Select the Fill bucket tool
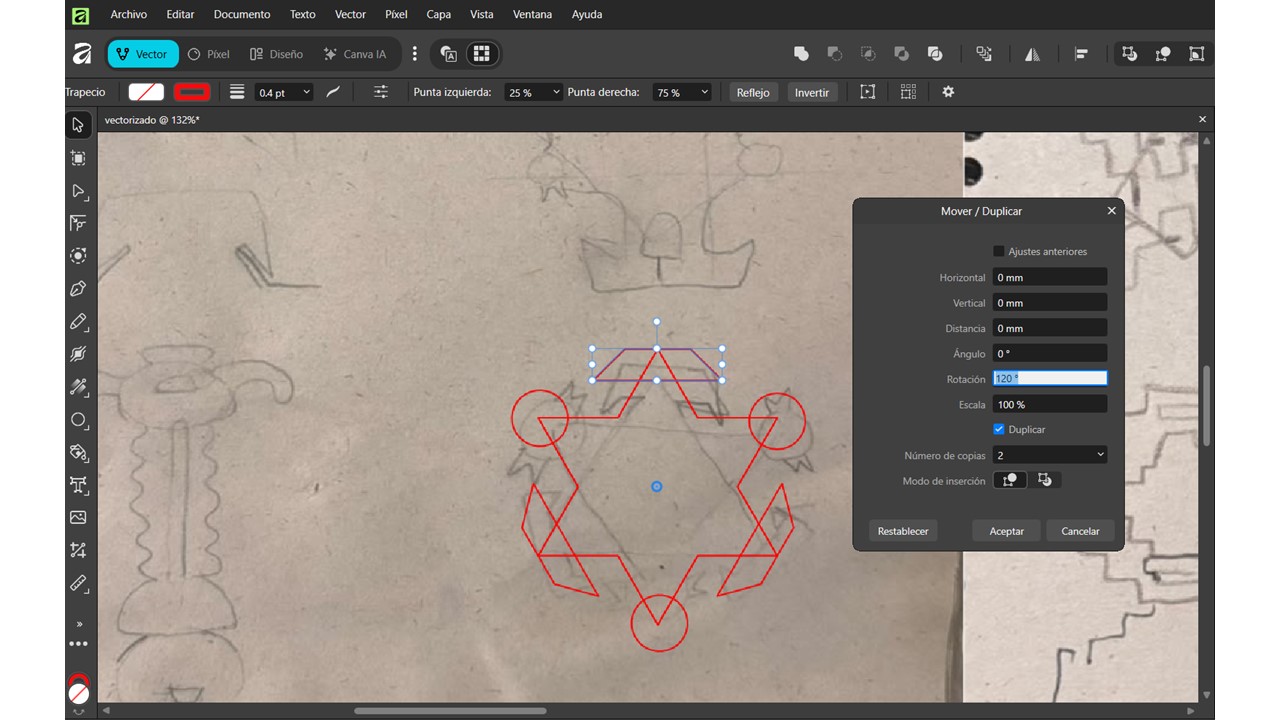The image size is (1280, 720). (x=78, y=452)
